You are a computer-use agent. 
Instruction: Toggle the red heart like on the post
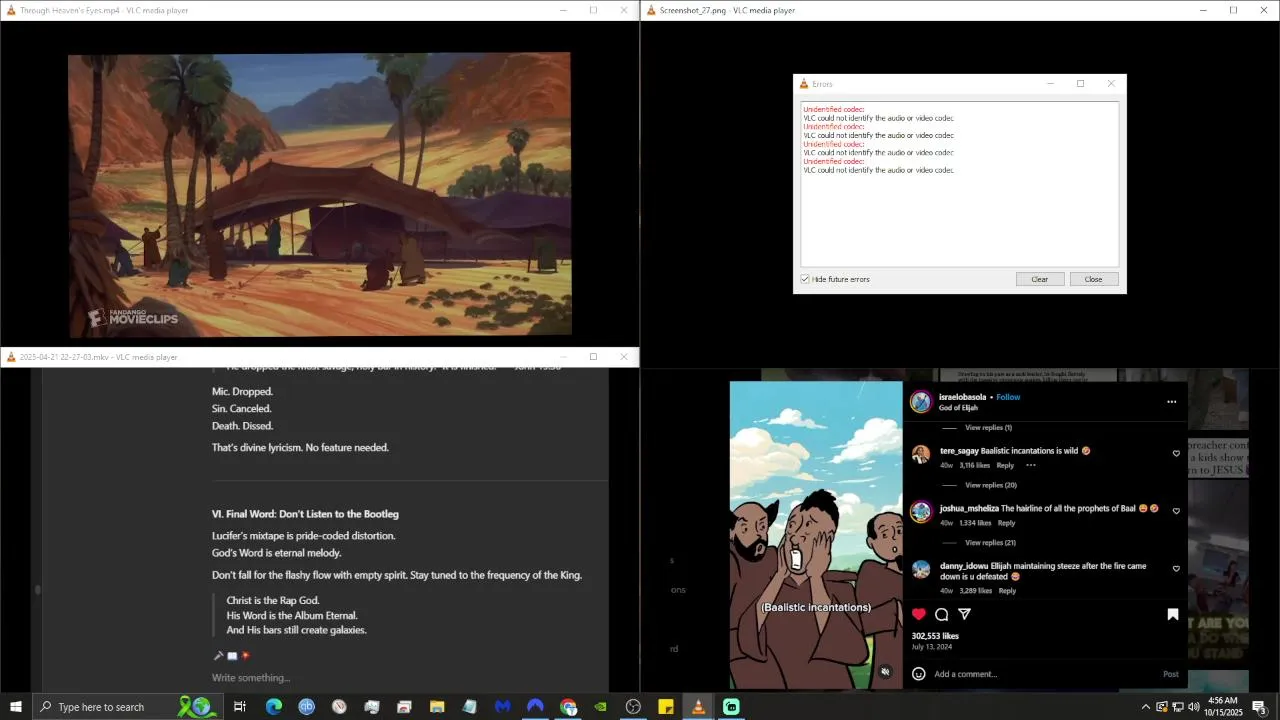(x=918, y=614)
